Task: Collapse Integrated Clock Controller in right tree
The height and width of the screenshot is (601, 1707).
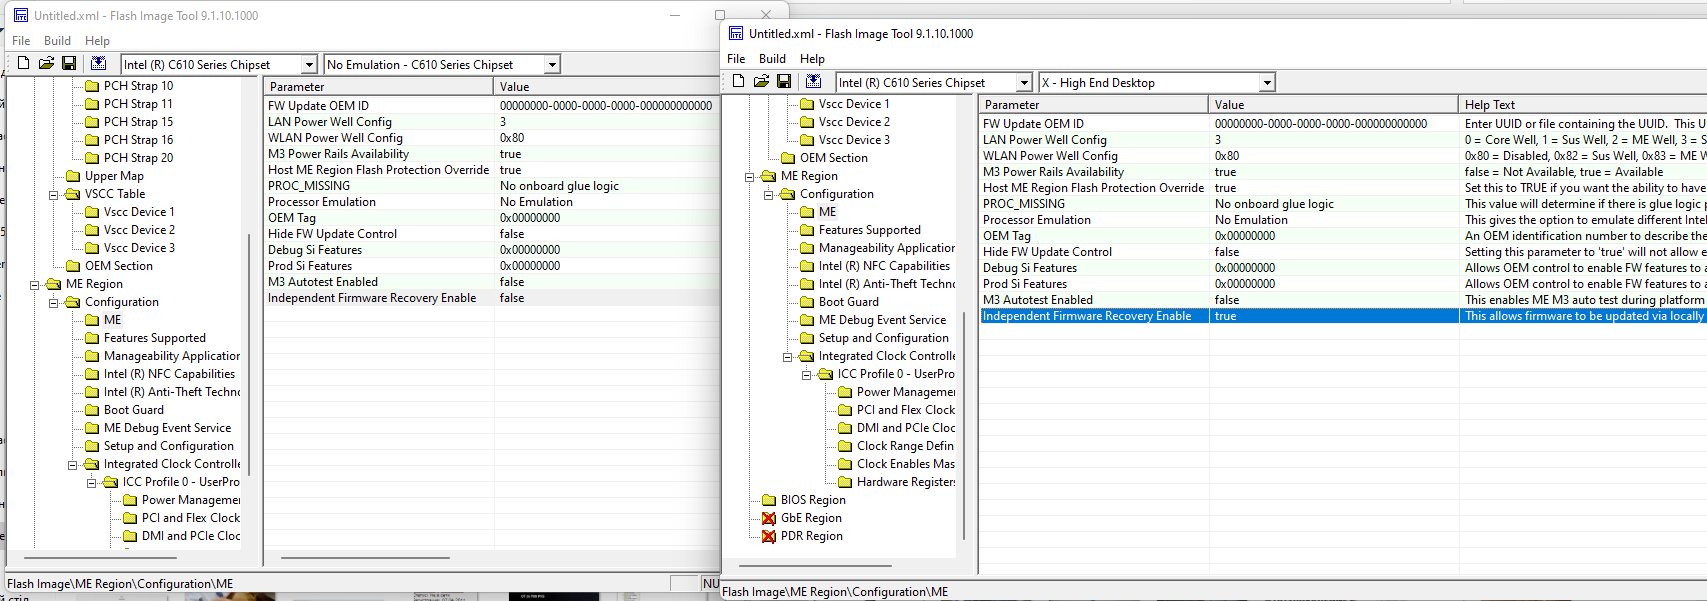Action: 788,356
